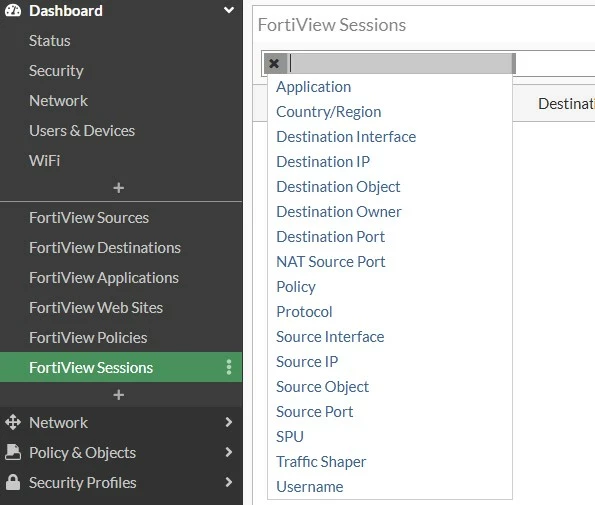
Task: Choose Destination Interface filter option
Action: [346, 137]
